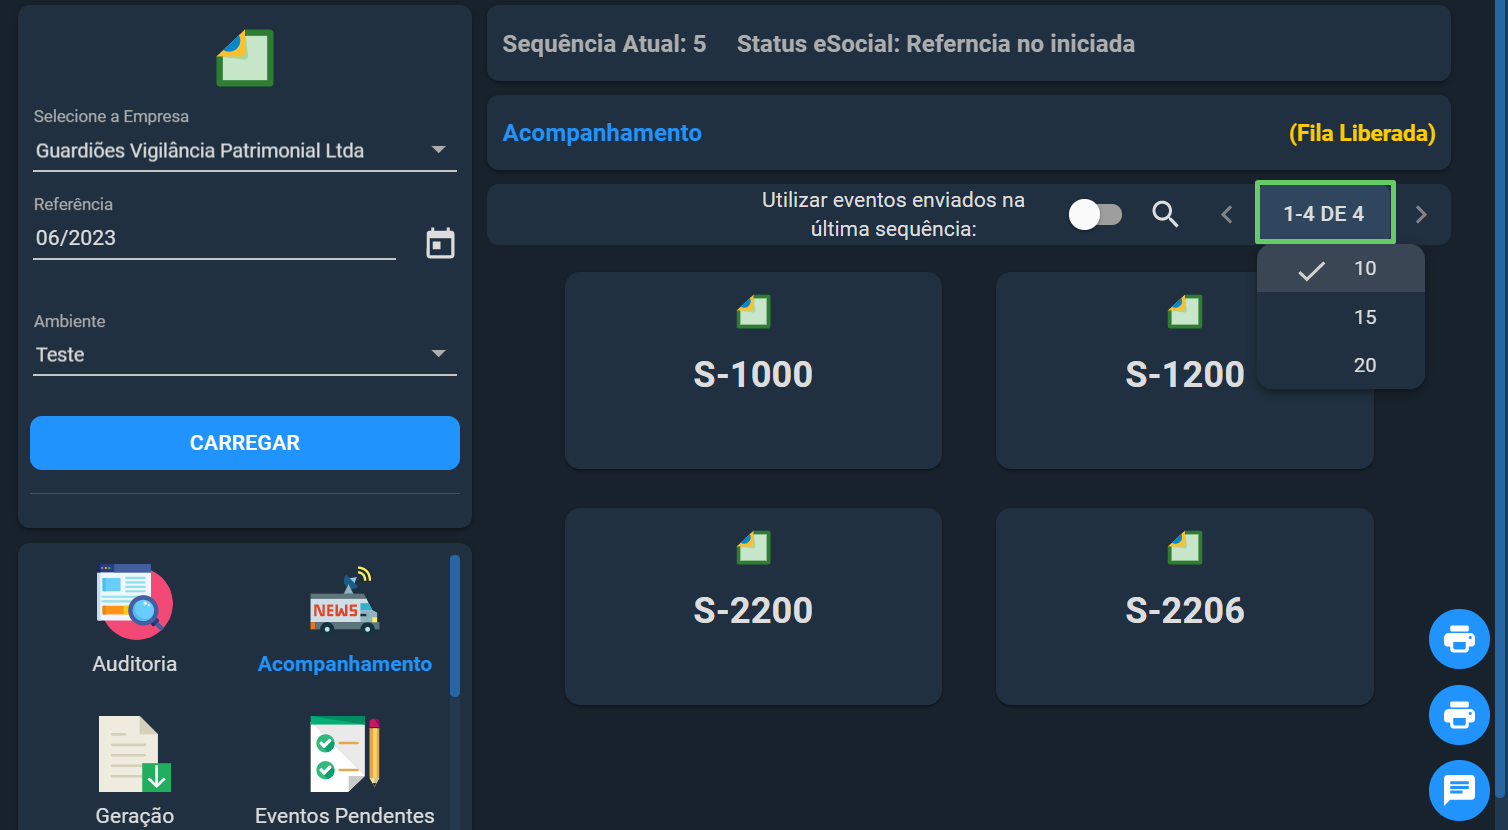
Task: Open the Eventos Pendentes checklist icon
Action: click(x=345, y=754)
